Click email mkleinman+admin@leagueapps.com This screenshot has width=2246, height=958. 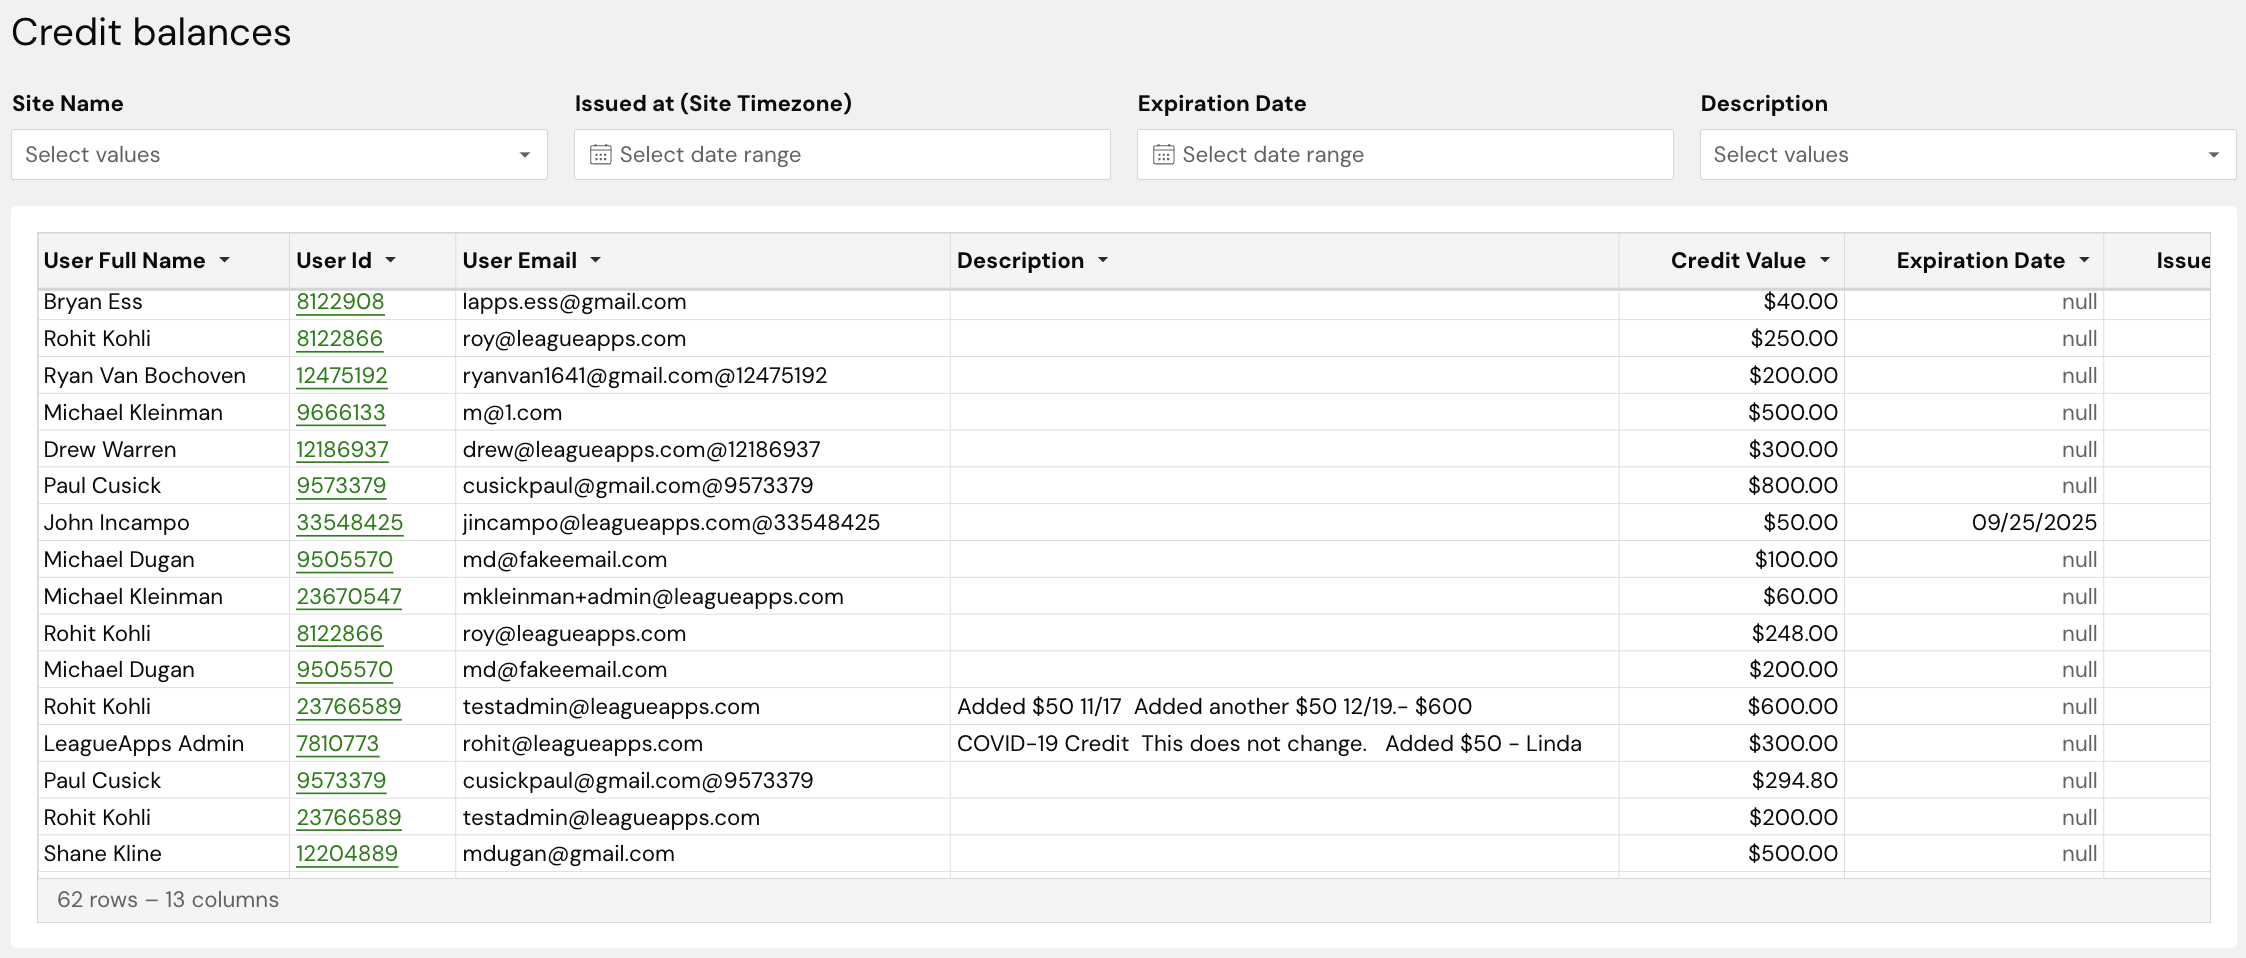click(x=653, y=597)
